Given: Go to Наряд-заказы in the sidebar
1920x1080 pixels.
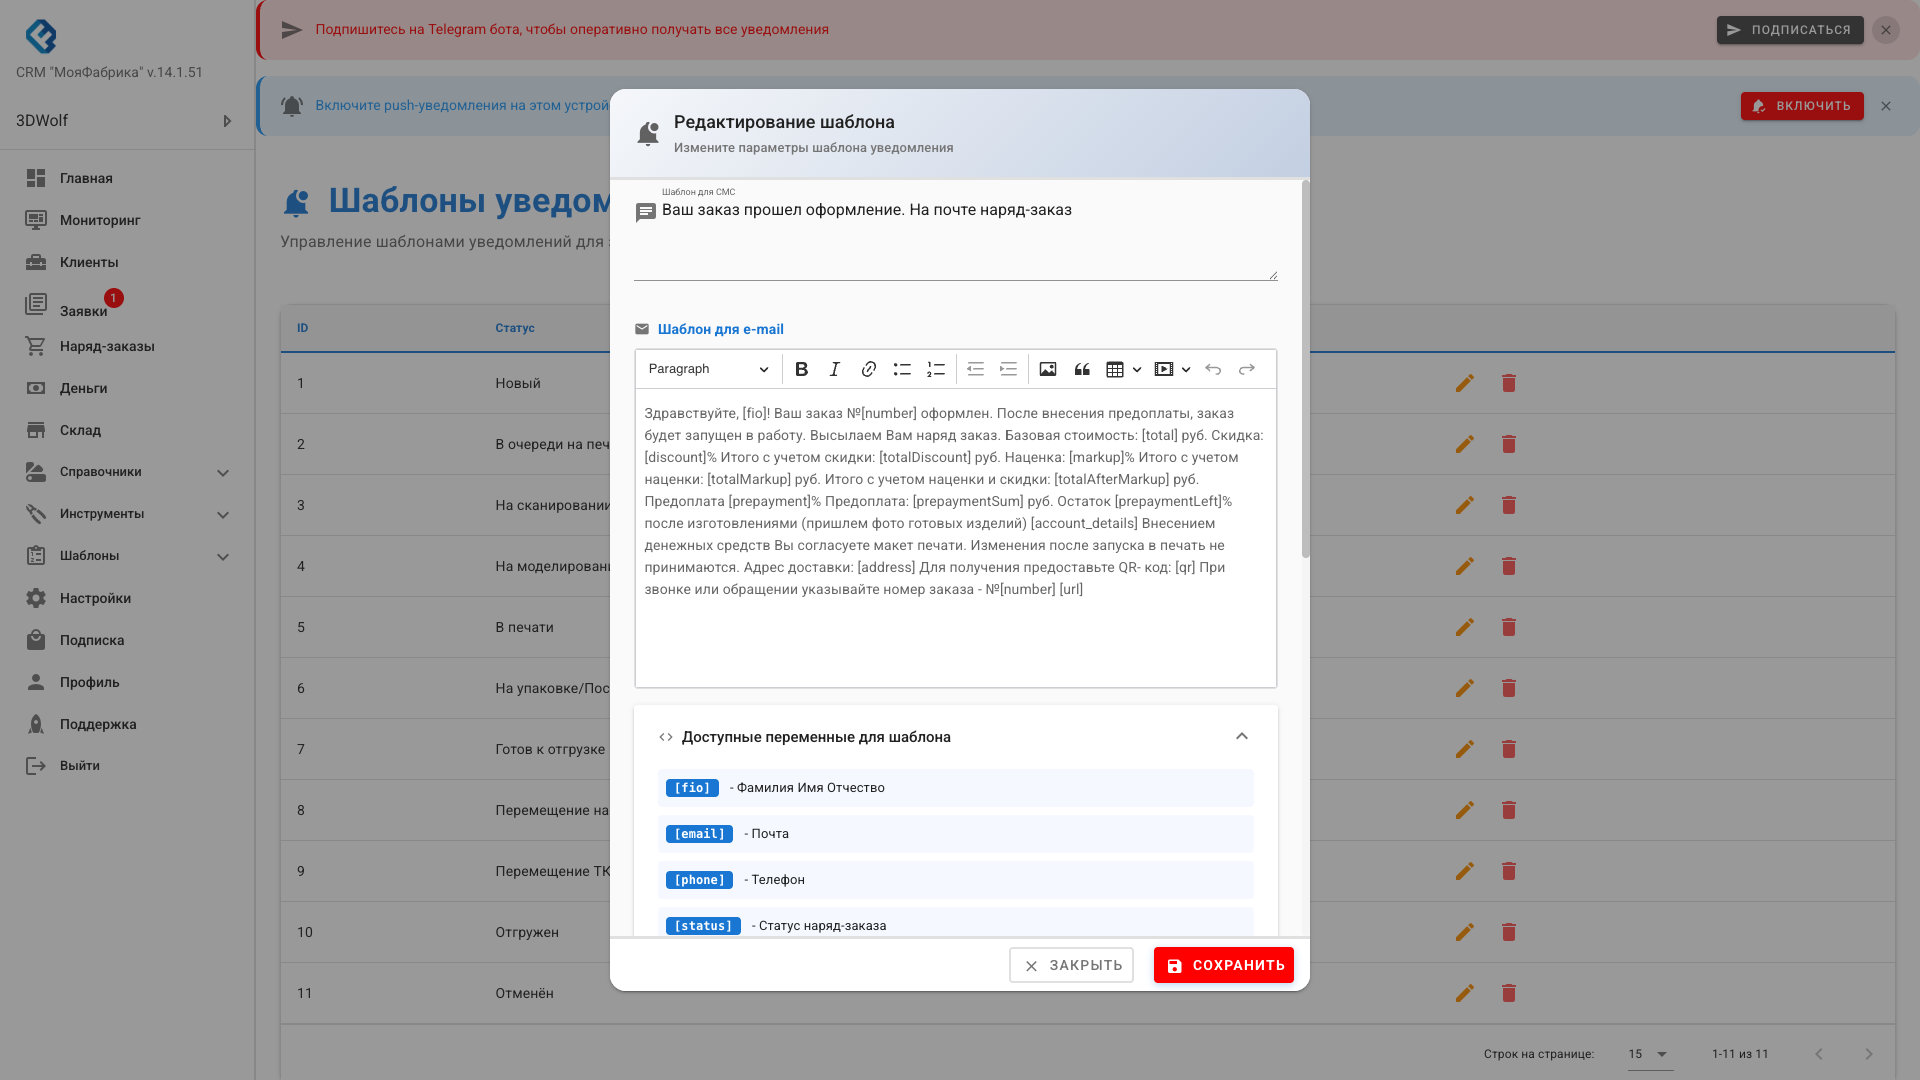Looking at the screenshot, I should (106, 346).
